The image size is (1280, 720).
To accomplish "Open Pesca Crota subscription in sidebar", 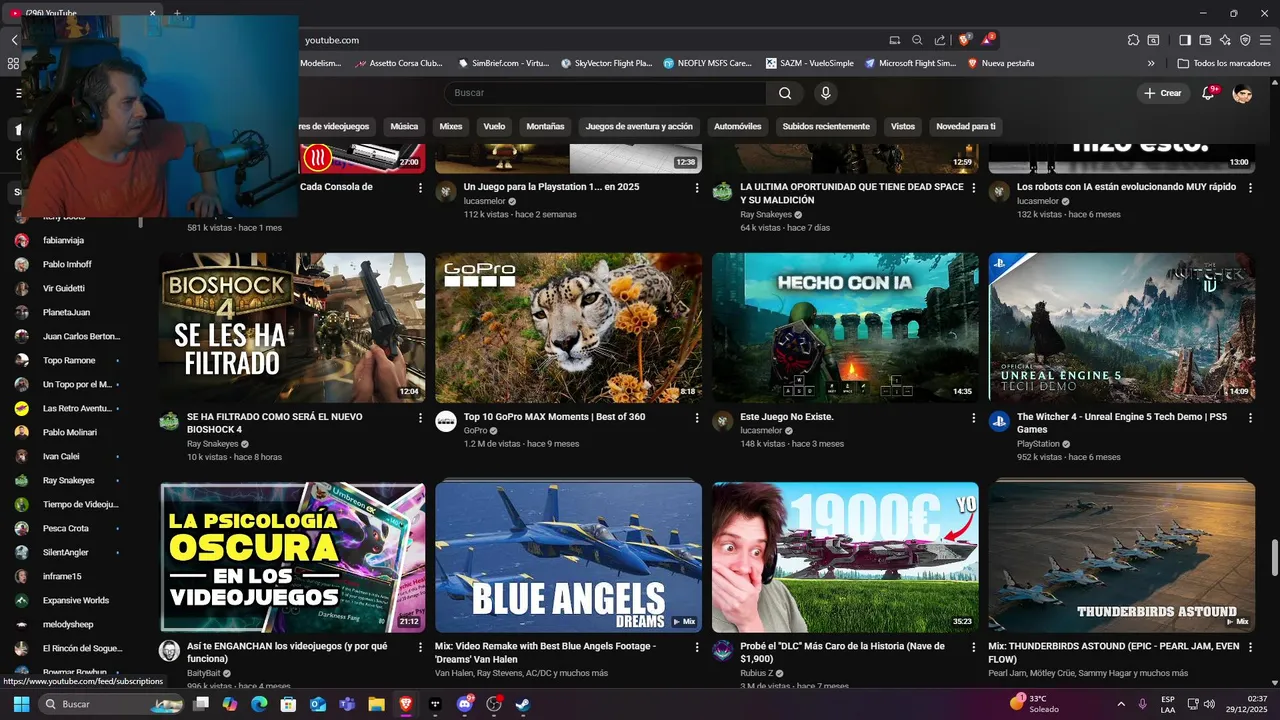I will point(65,528).
